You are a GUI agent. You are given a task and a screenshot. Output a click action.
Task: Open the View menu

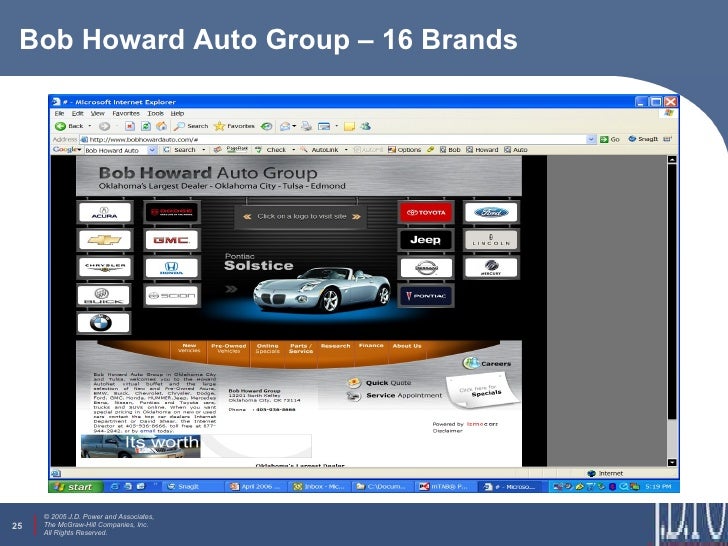pos(98,113)
